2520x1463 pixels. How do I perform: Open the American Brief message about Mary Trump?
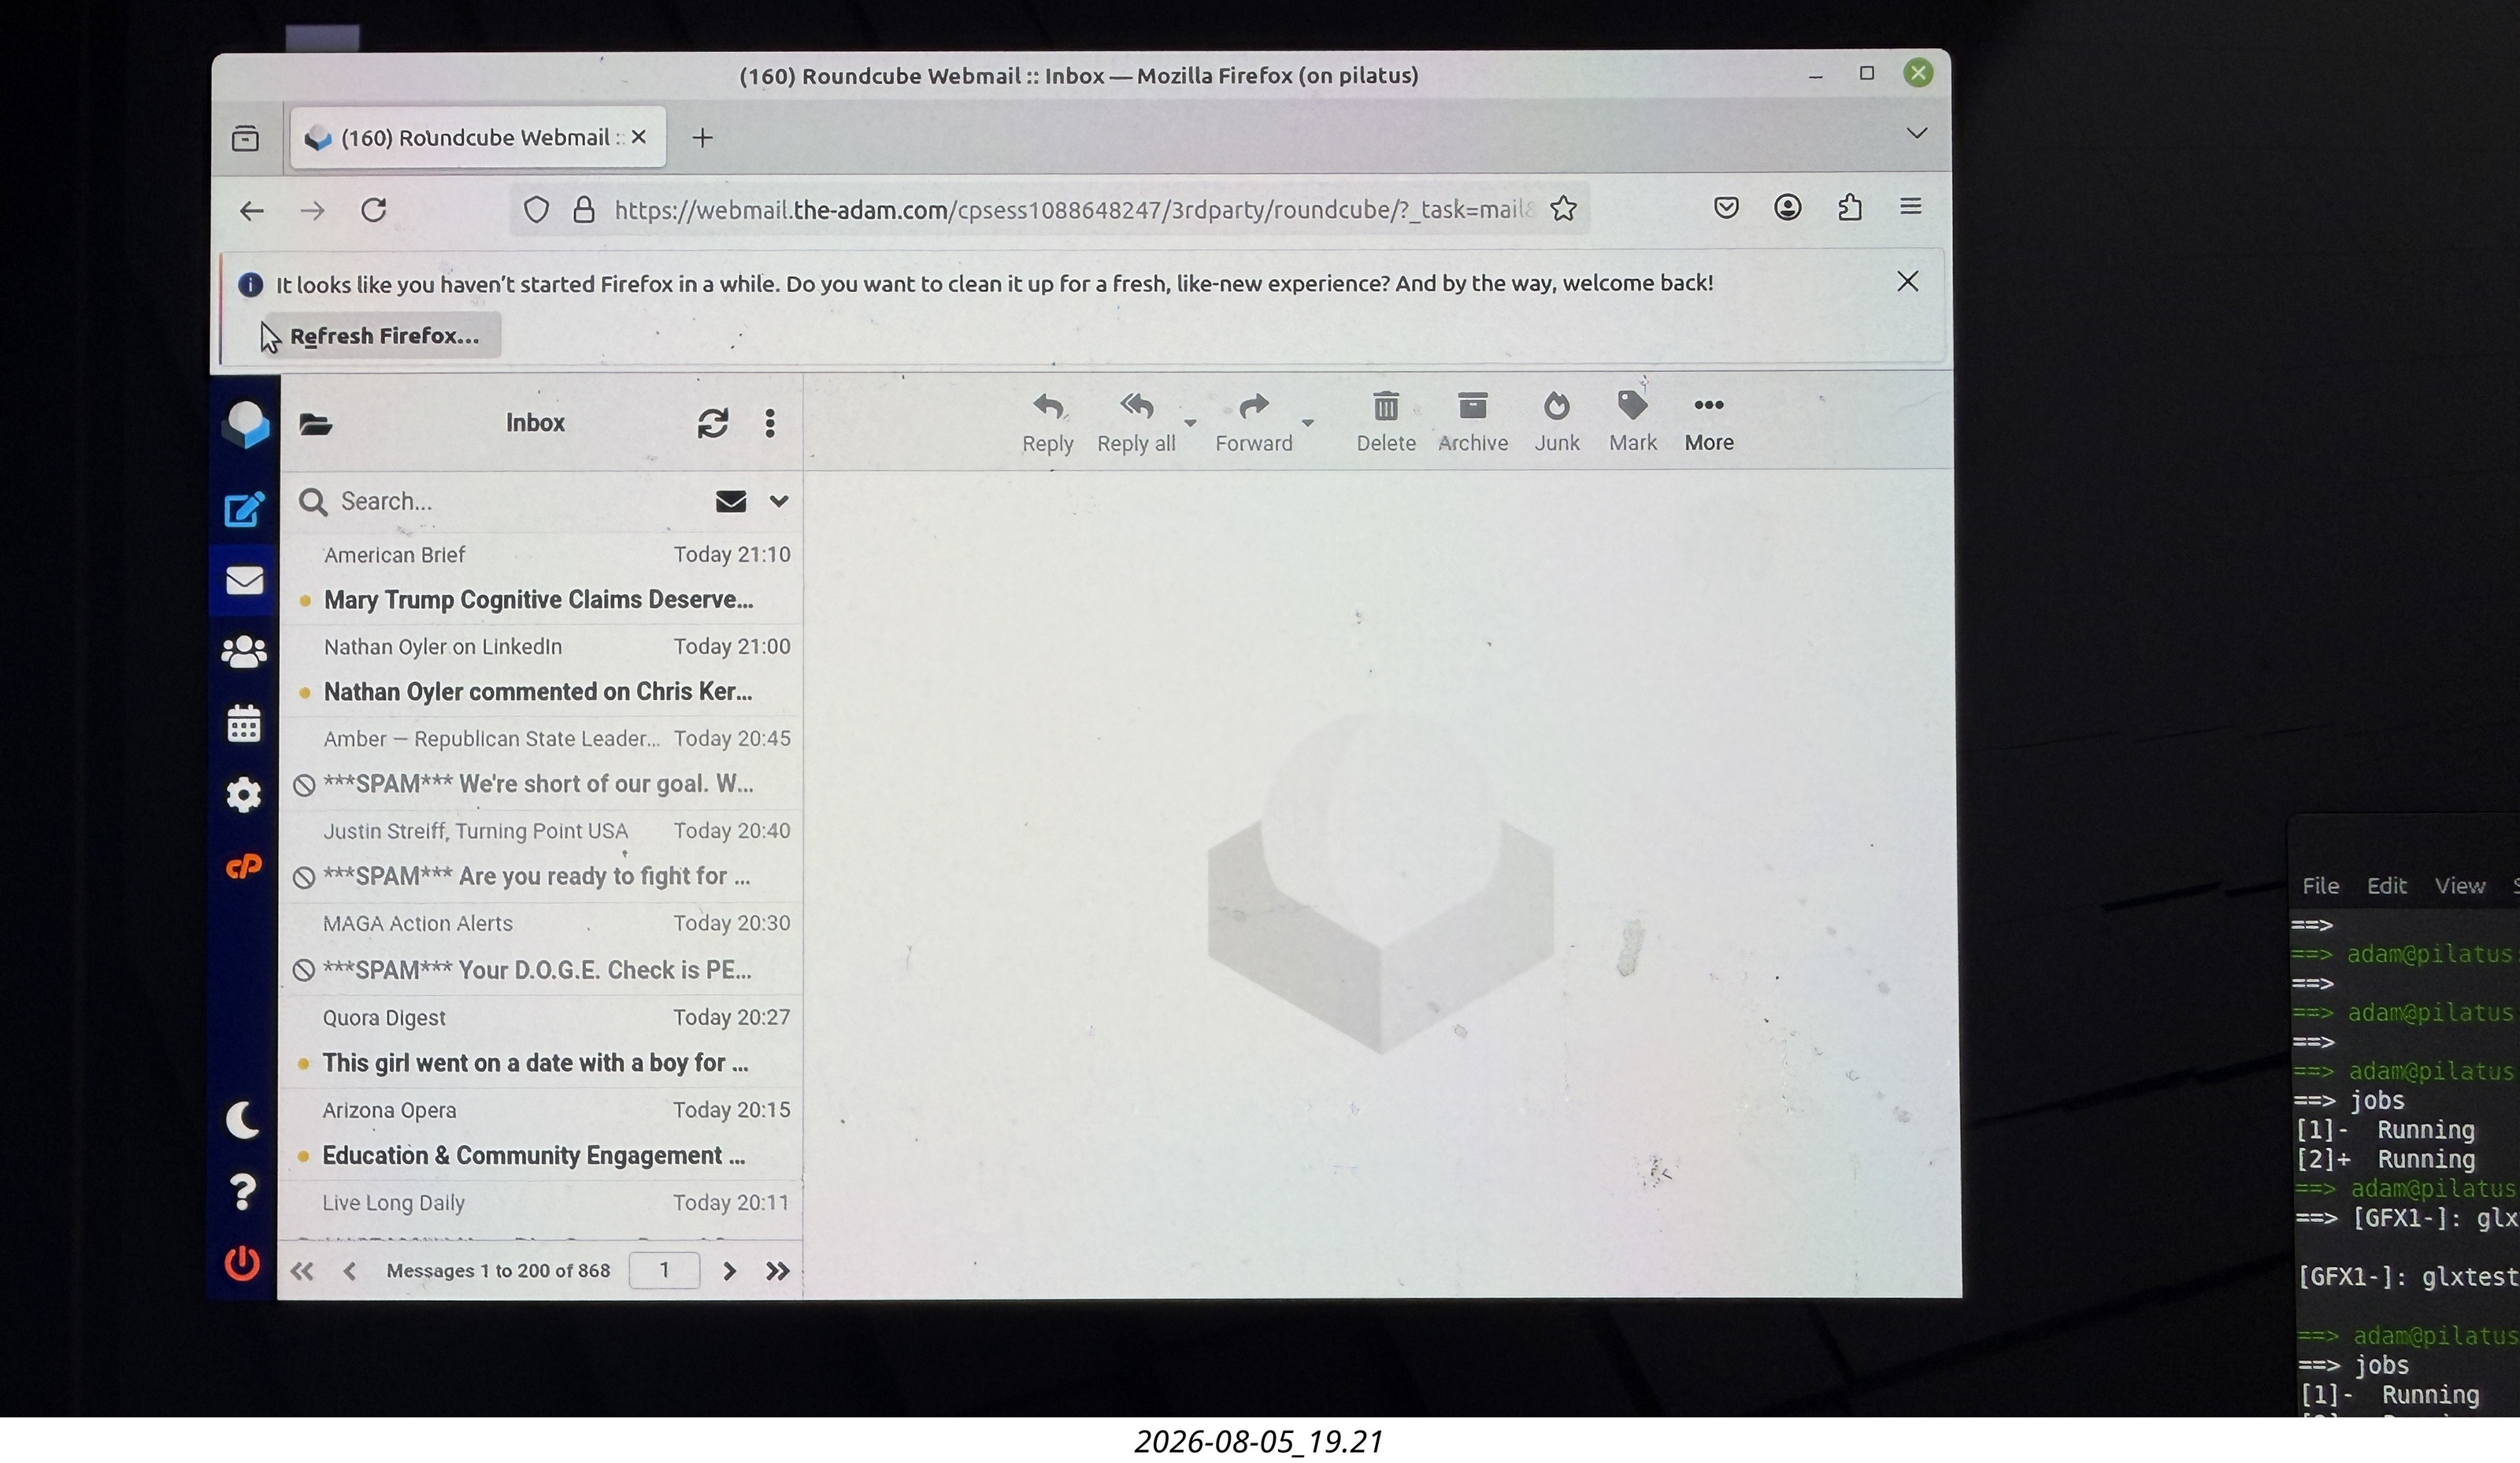tap(541, 578)
